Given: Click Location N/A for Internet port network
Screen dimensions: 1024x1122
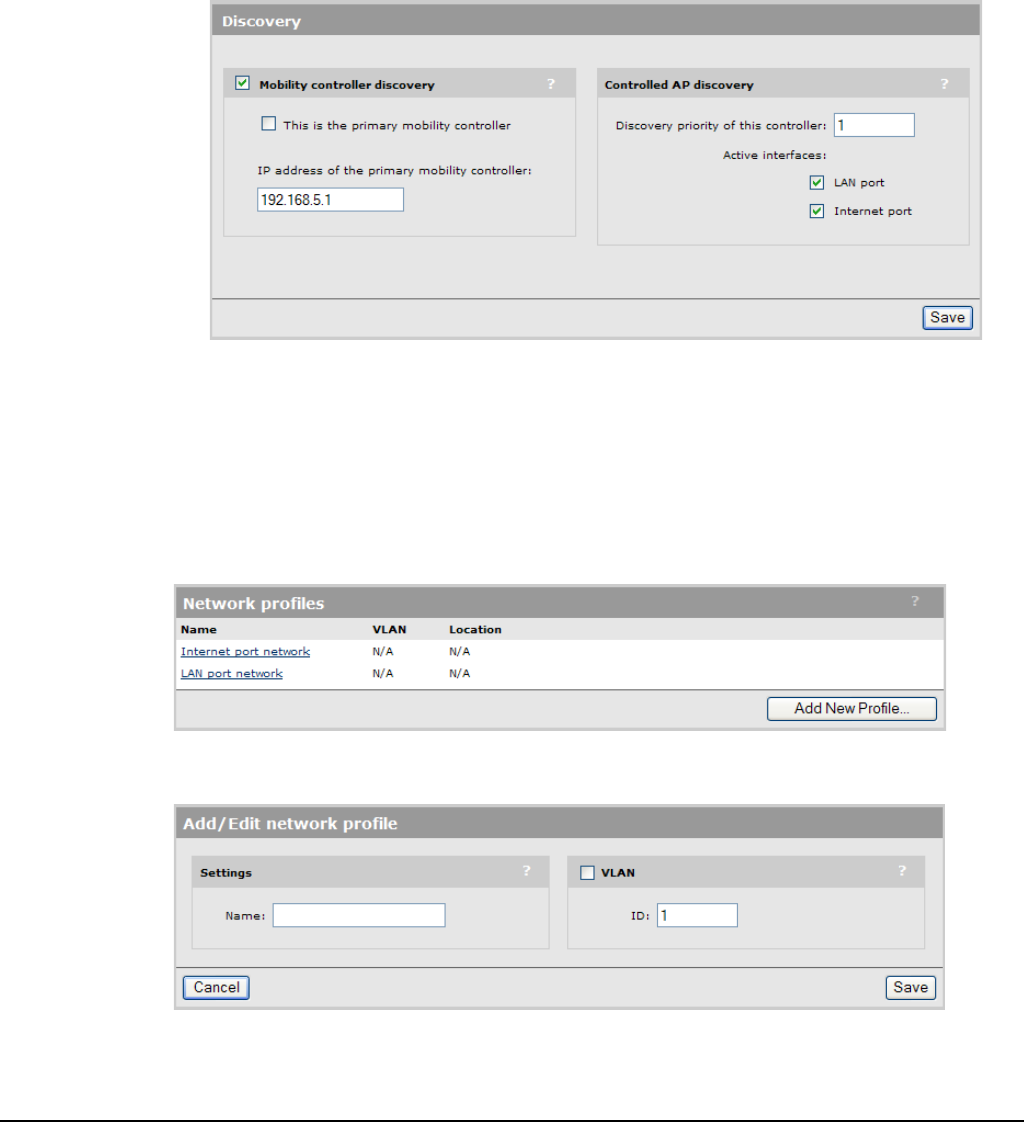Looking at the screenshot, I should (x=459, y=651).
